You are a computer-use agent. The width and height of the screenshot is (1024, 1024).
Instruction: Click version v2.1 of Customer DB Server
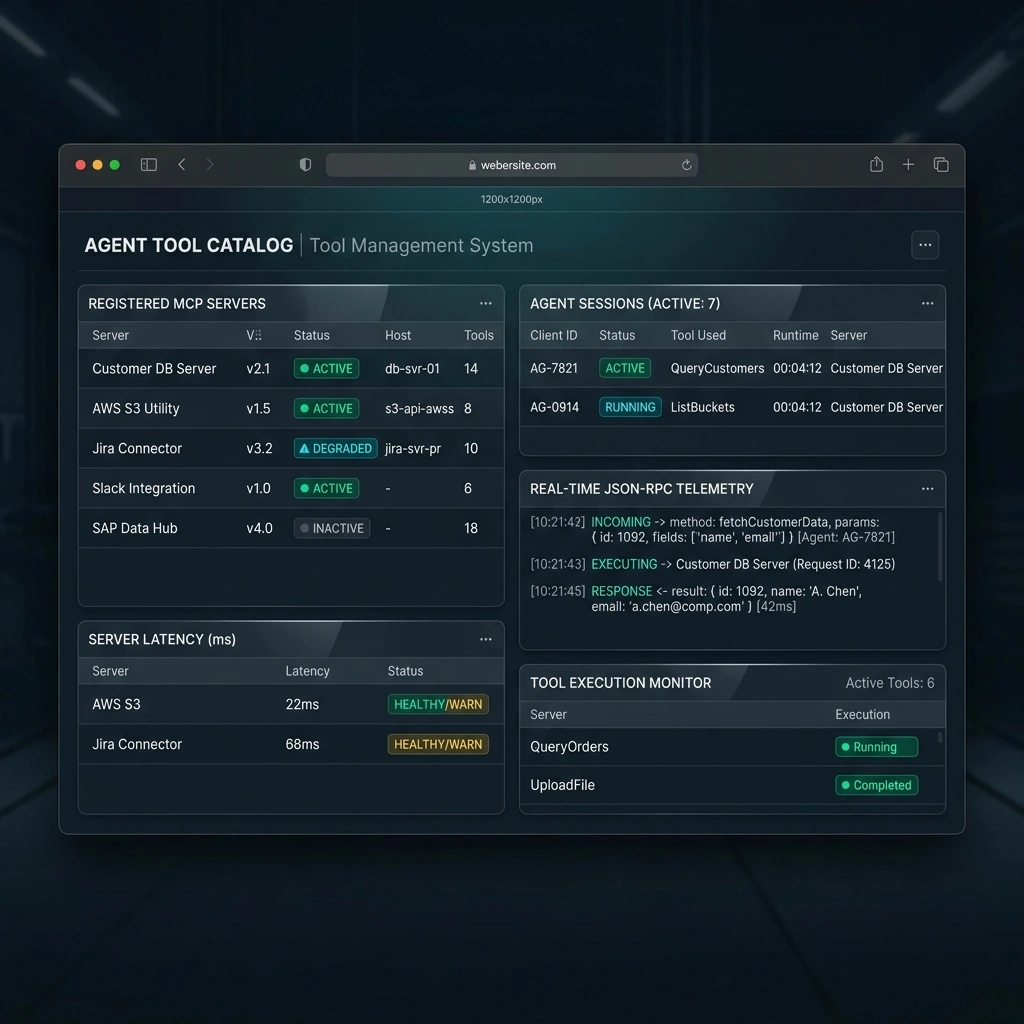[x=258, y=368]
